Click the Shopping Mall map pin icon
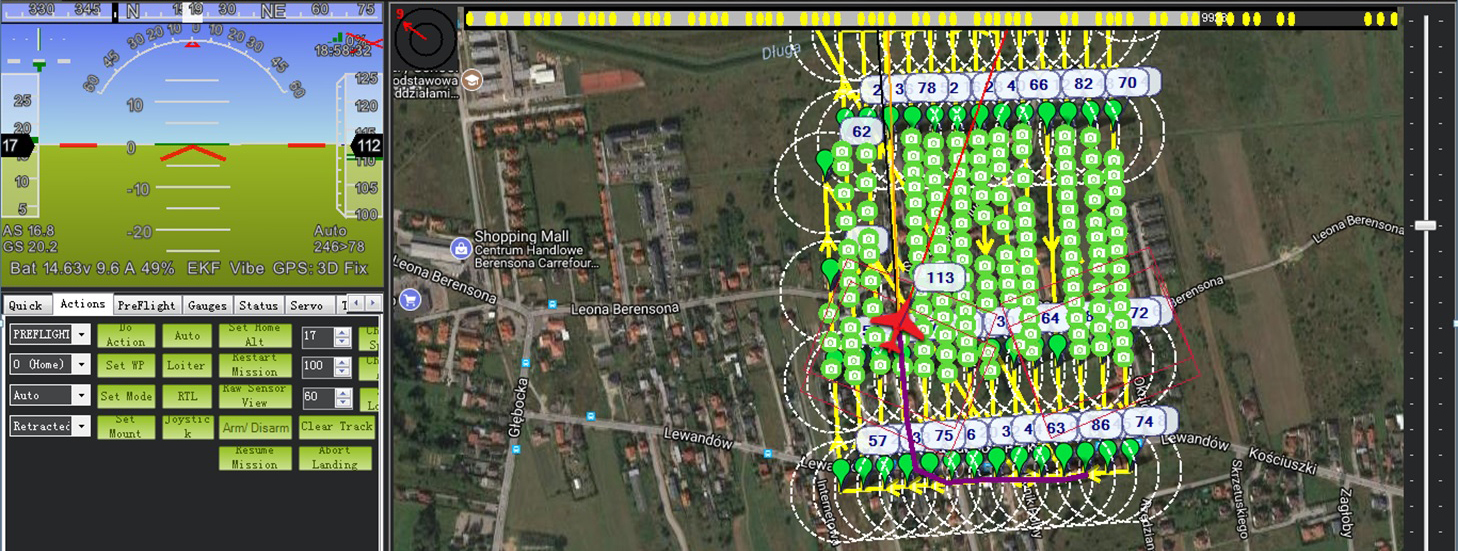Image resolution: width=1458 pixels, height=551 pixels. coord(460,247)
